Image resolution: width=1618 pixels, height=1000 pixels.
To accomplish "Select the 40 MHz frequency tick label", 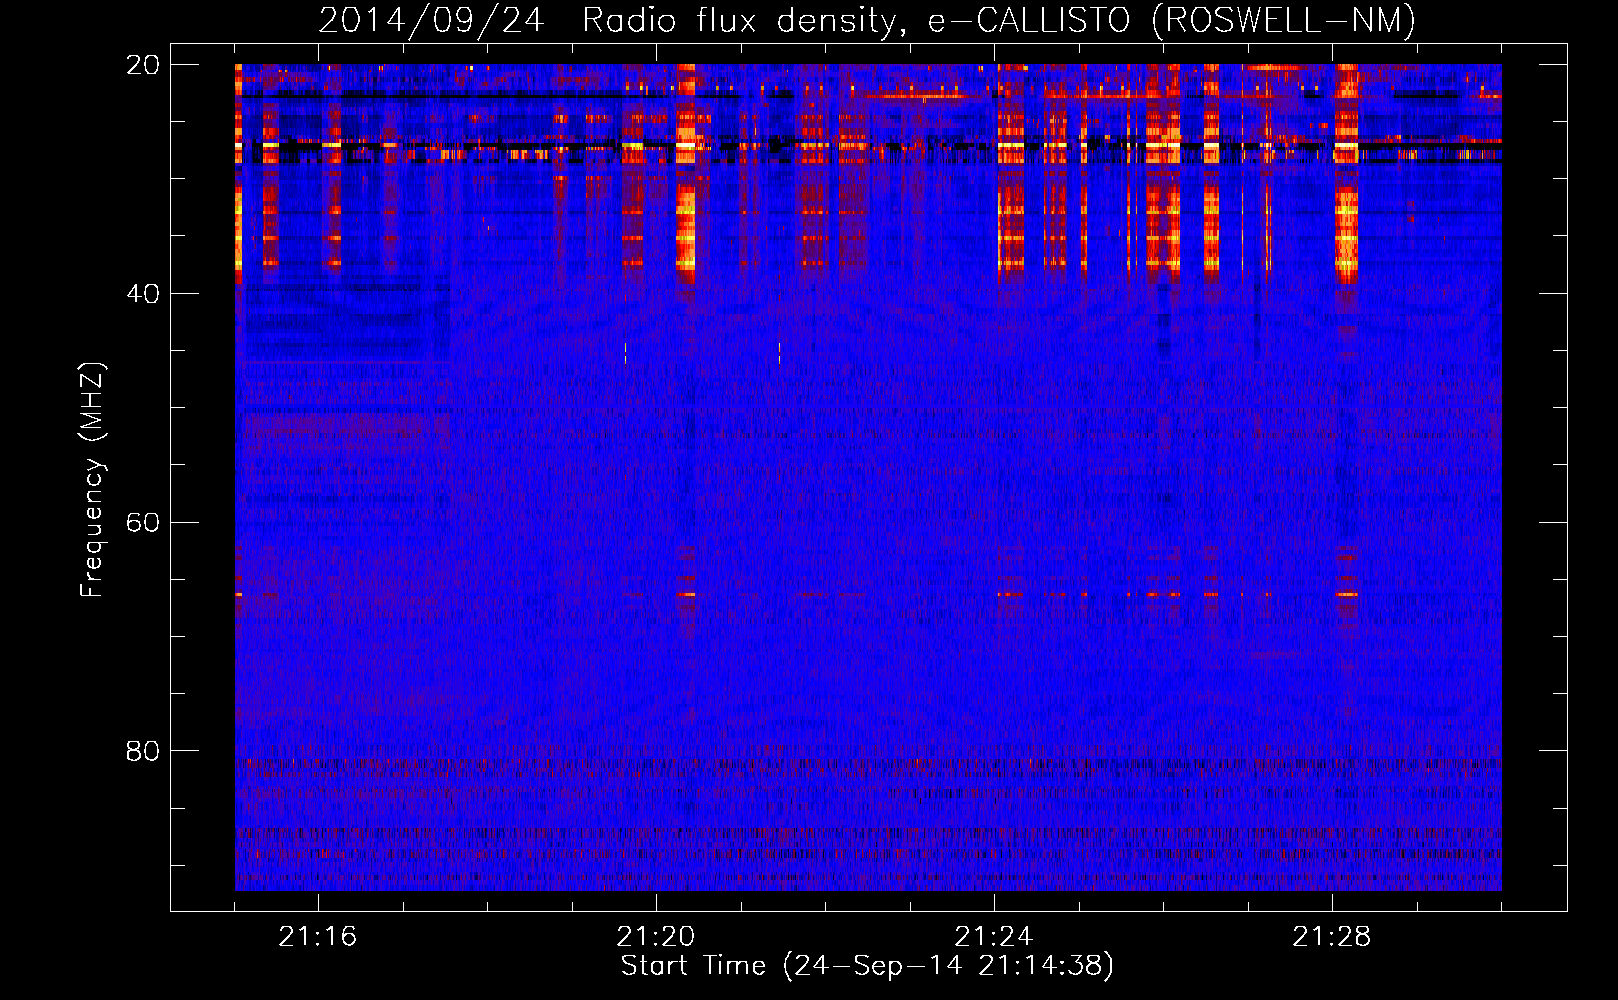I will (x=143, y=294).
